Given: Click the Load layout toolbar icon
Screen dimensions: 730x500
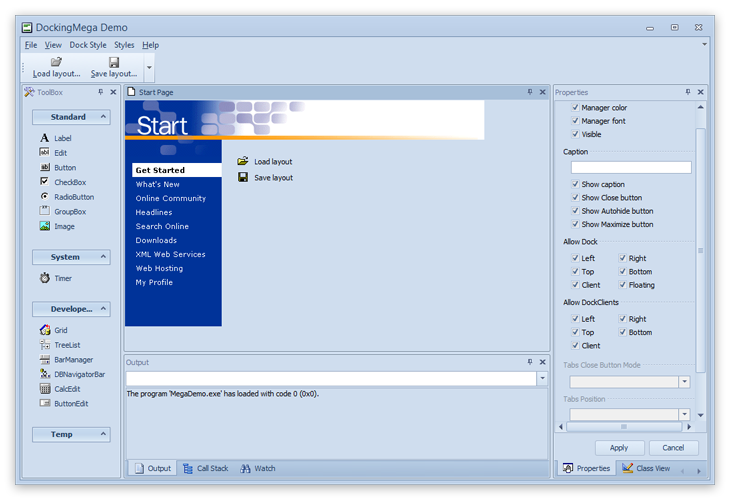Looking at the screenshot, I should click(x=56, y=62).
